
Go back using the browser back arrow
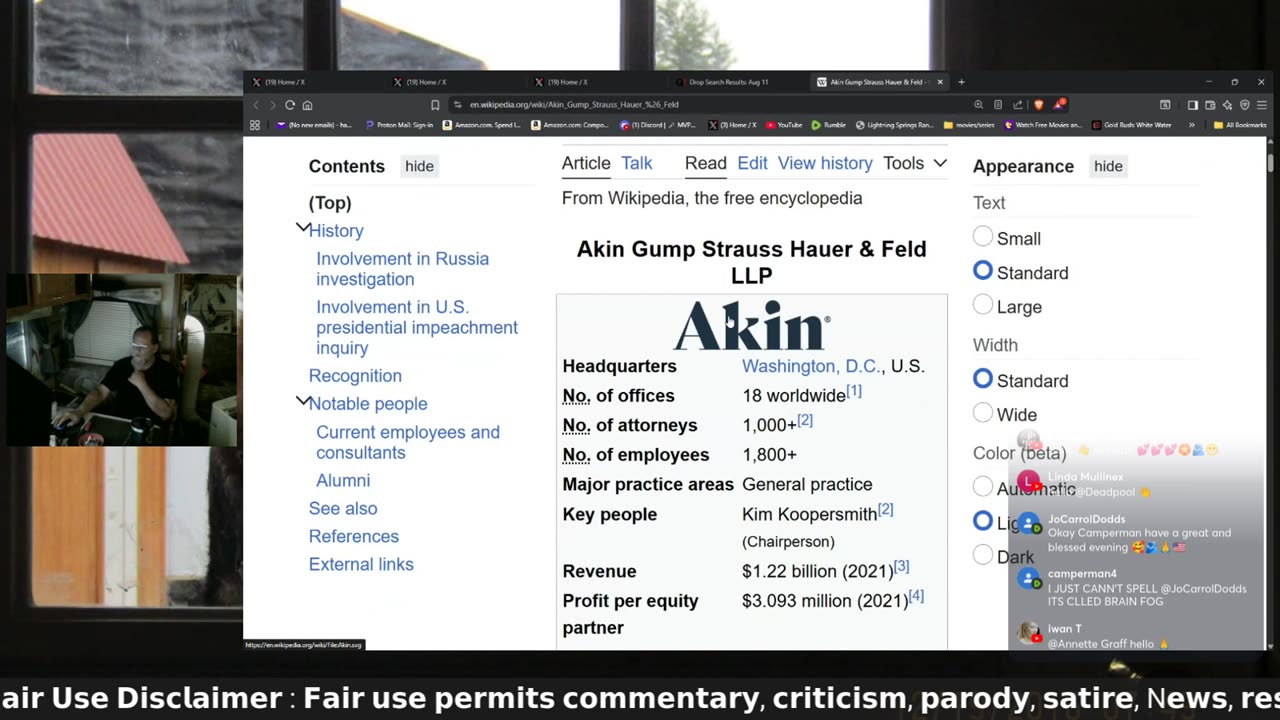(256, 105)
